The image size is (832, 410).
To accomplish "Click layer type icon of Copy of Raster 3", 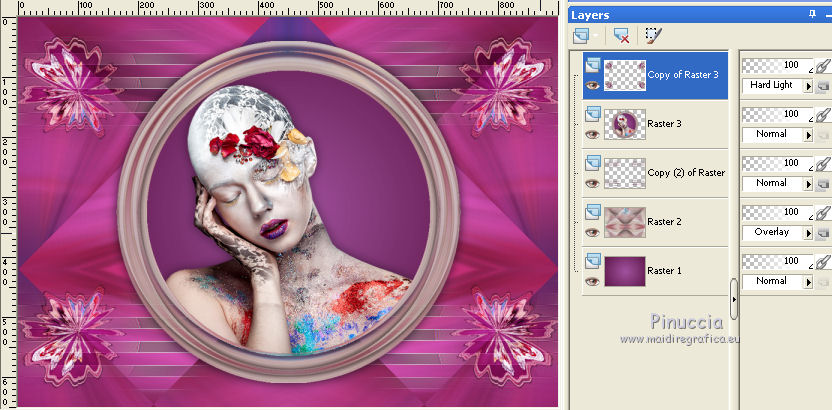I will pyautogui.click(x=593, y=65).
